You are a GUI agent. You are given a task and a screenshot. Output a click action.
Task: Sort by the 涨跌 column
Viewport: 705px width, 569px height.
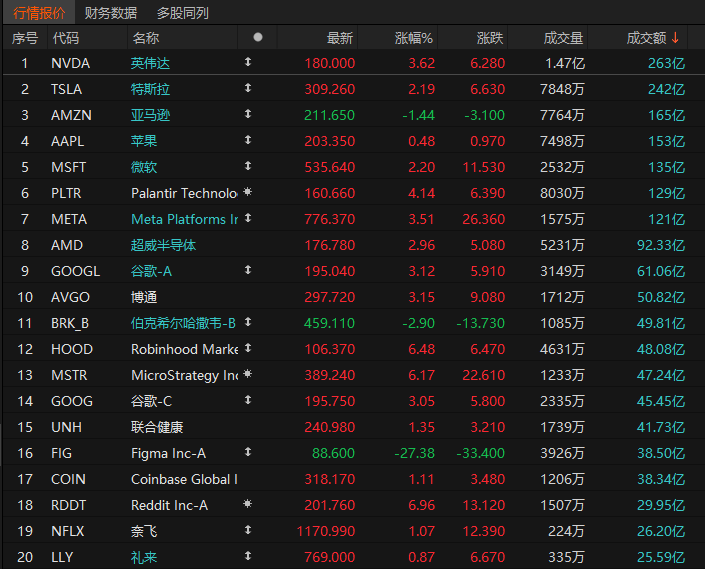pyautogui.click(x=490, y=38)
